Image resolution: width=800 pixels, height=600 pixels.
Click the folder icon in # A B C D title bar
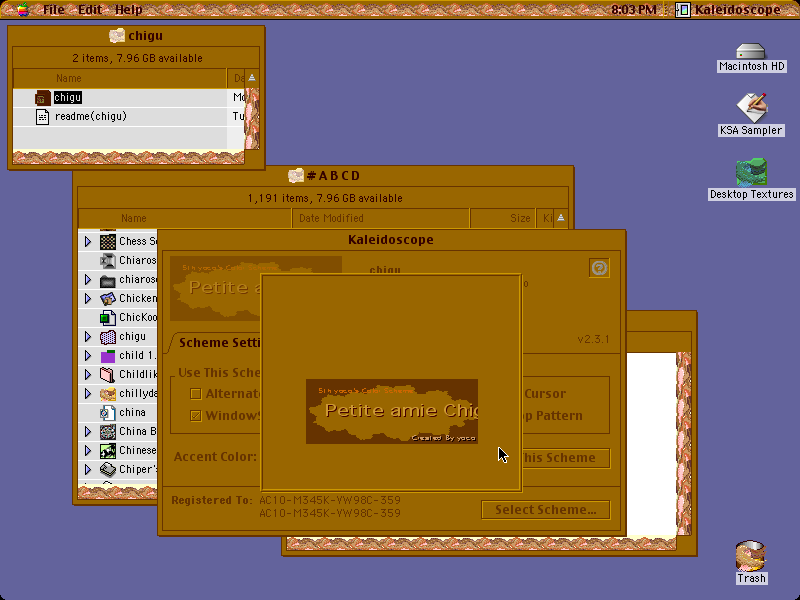click(296, 176)
